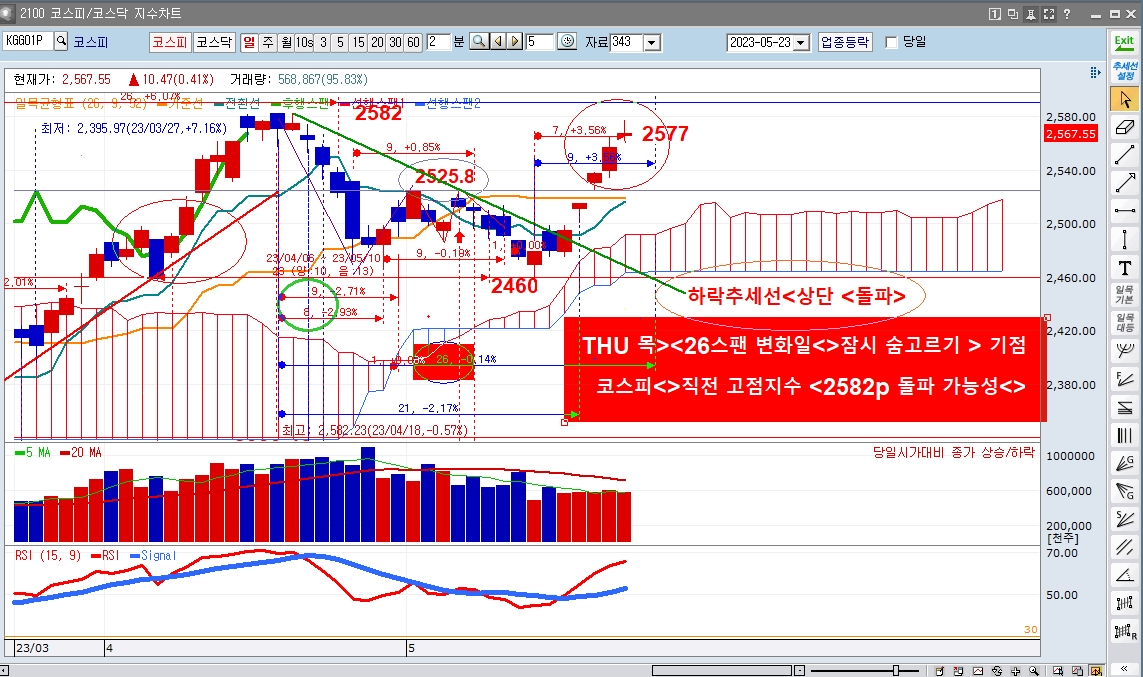This screenshot has height=677, width=1143.
Task: Click the minus button beside bottom scrollbar
Action: pos(800,670)
